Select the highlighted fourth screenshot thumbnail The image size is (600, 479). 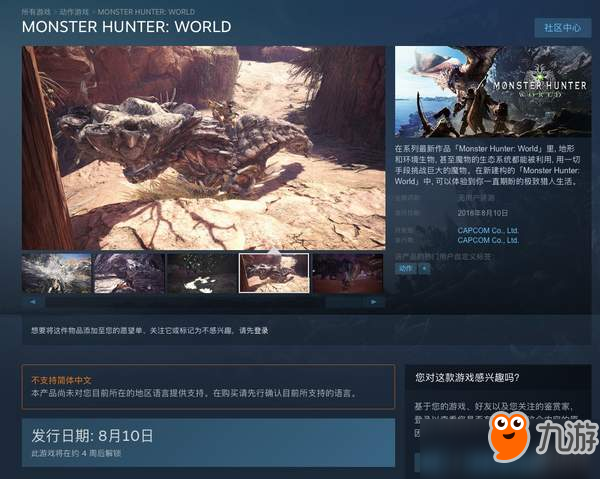pyautogui.click(x=273, y=272)
